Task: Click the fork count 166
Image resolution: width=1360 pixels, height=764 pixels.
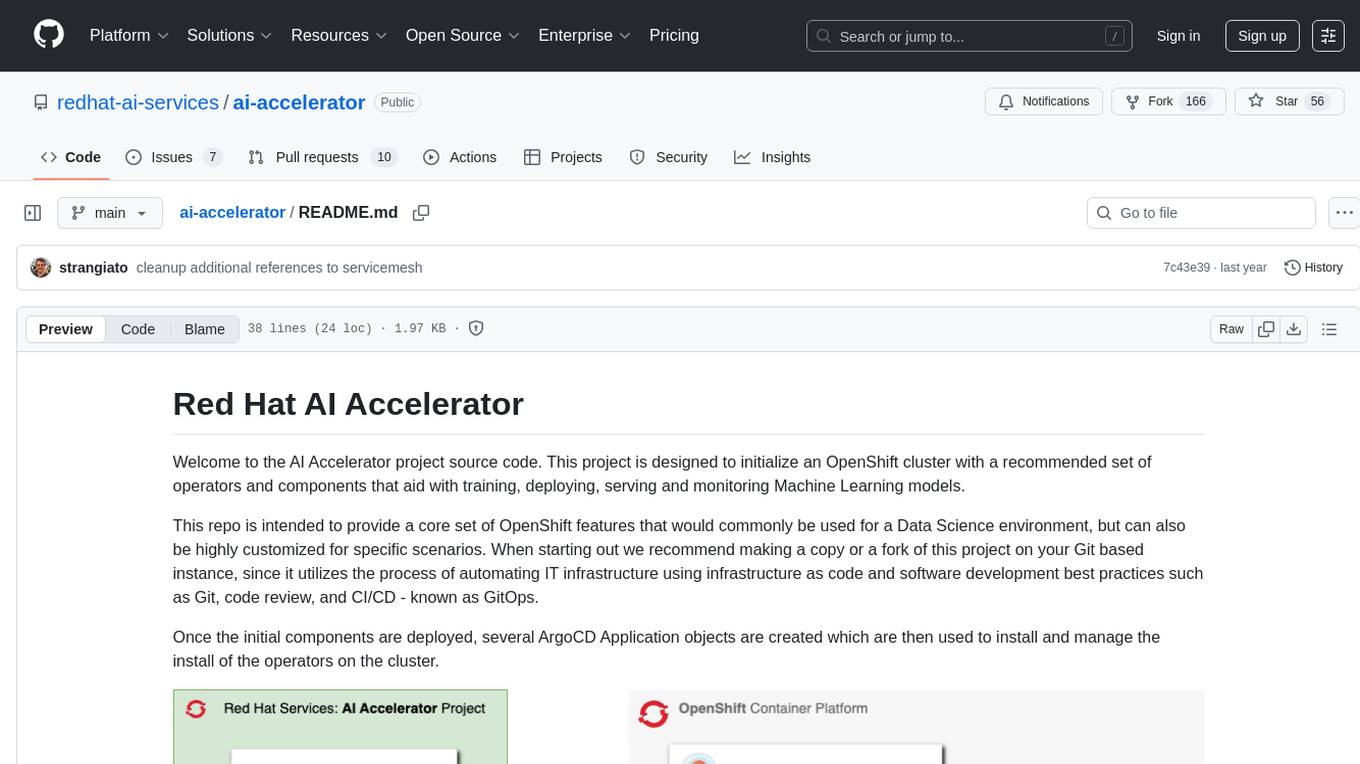Action: (x=1196, y=102)
